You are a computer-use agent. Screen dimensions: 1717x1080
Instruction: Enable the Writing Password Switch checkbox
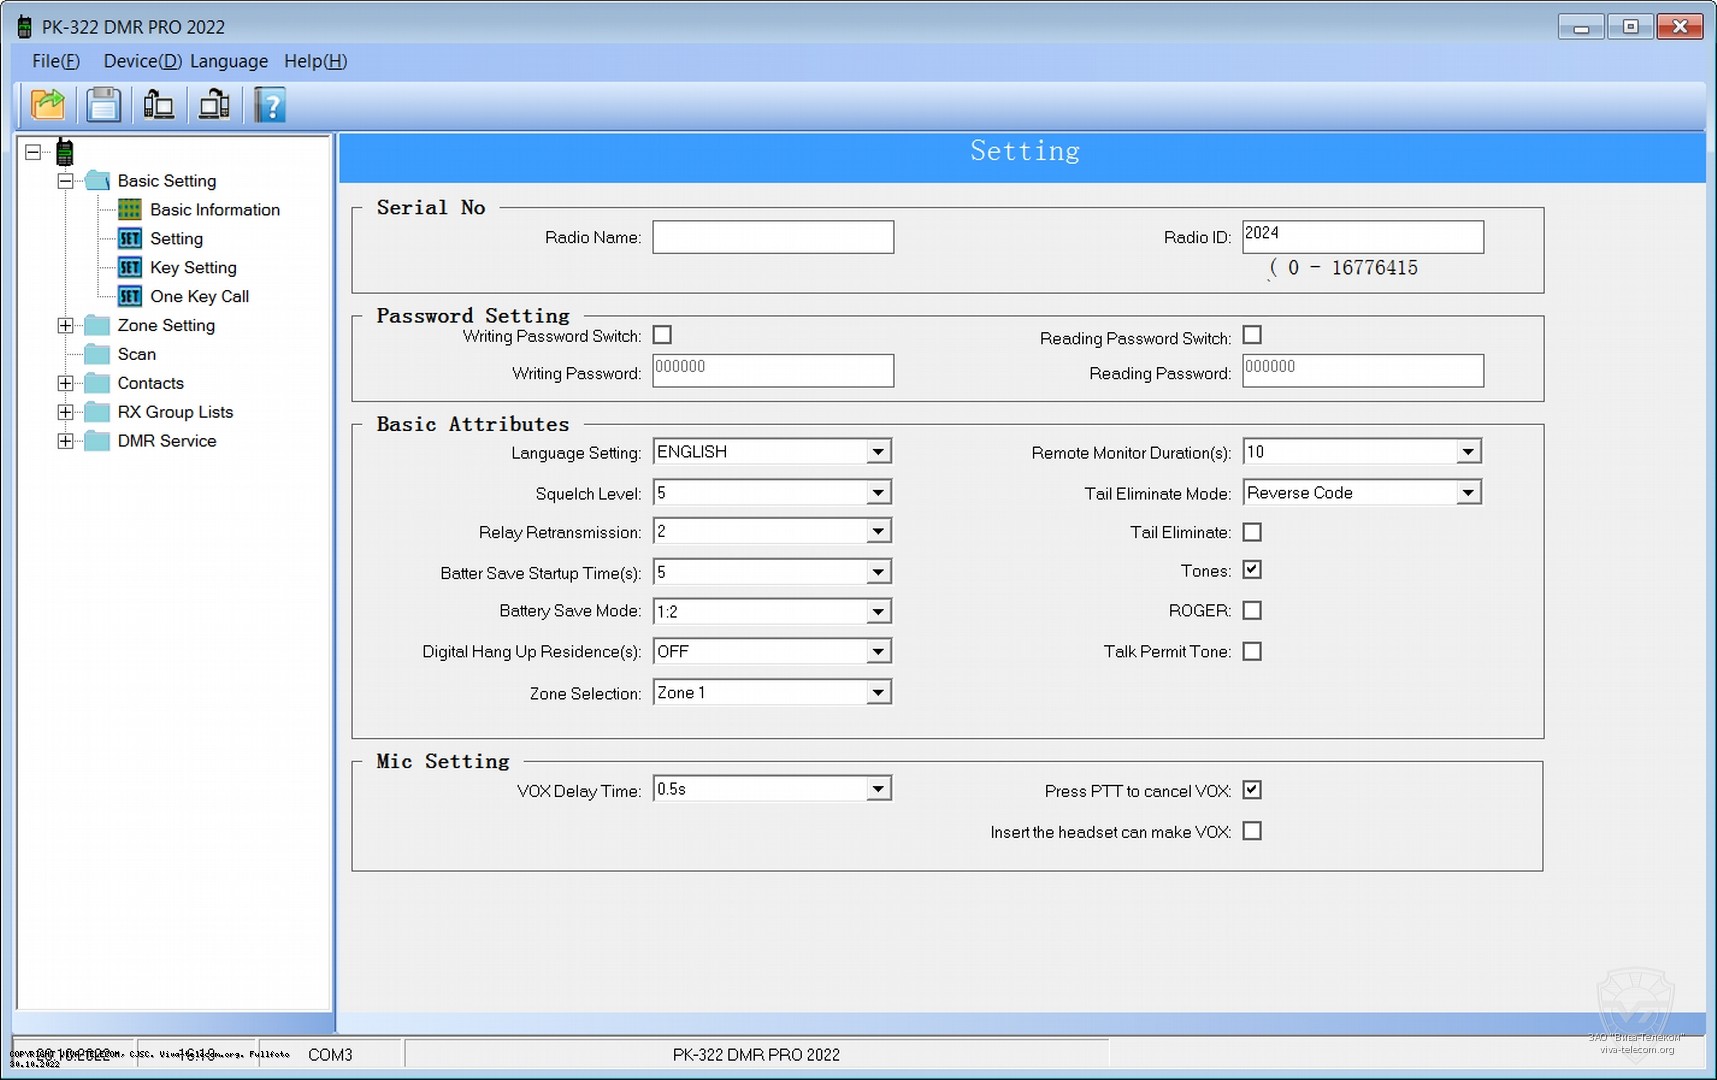pos(662,335)
